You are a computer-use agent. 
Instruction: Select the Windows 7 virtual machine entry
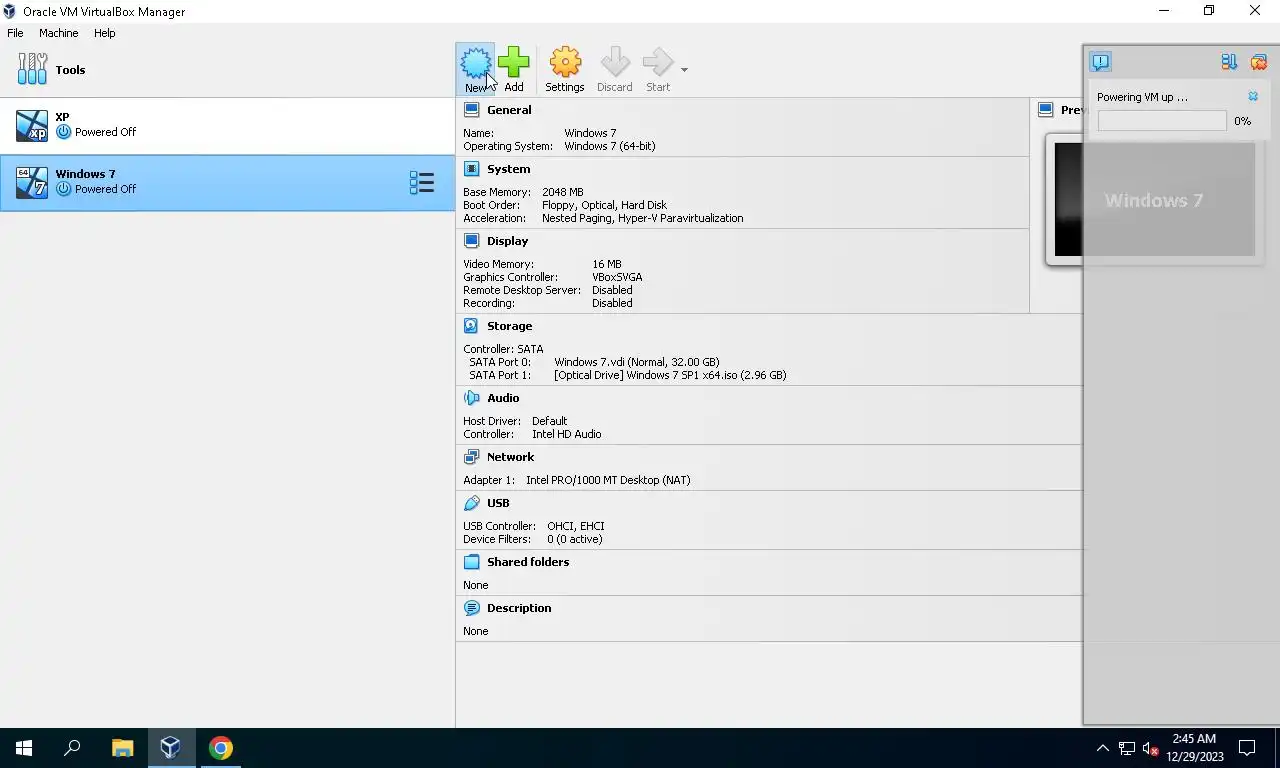point(227,183)
